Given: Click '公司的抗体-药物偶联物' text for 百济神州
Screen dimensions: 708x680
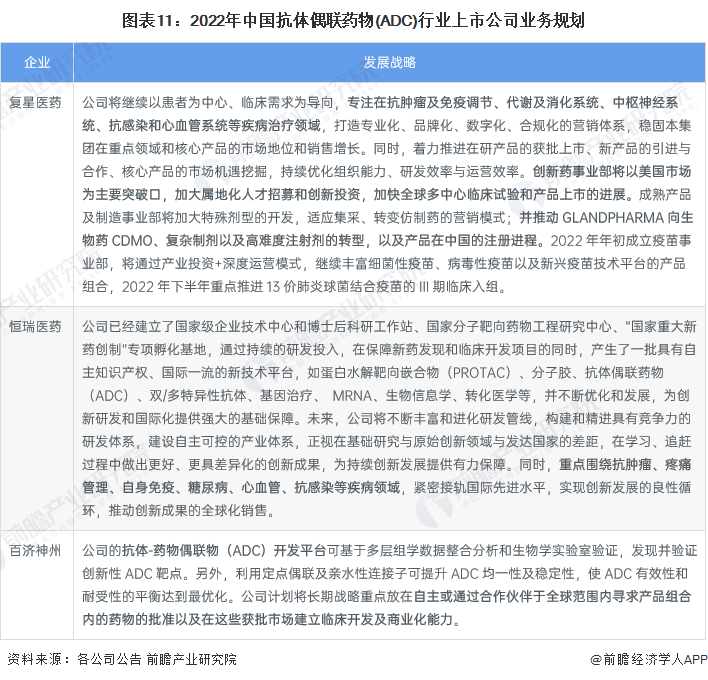Looking at the screenshot, I should (x=150, y=550).
